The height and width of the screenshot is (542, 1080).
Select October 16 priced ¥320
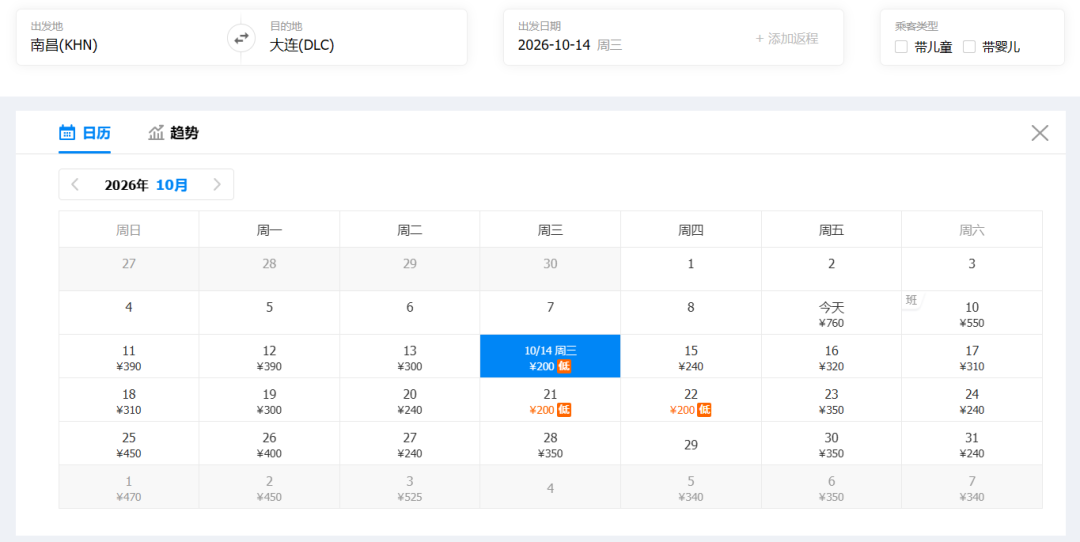pos(831,357)
